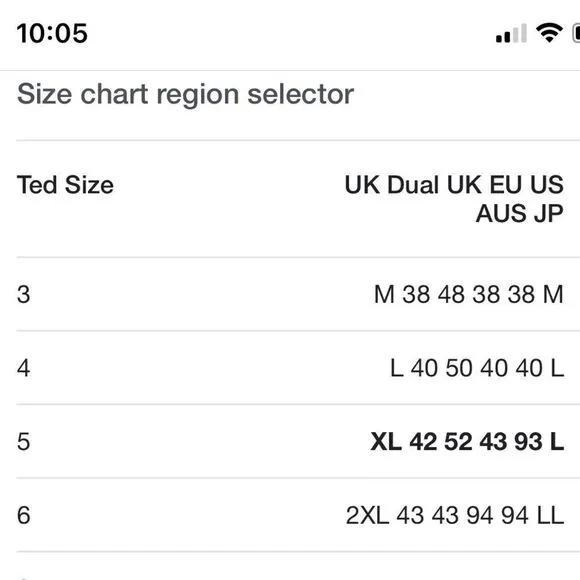Tap the 2XL 43 43 94 94 LL values
The image size is (580, 580).
pyautogui.click(x=455, y=515)
